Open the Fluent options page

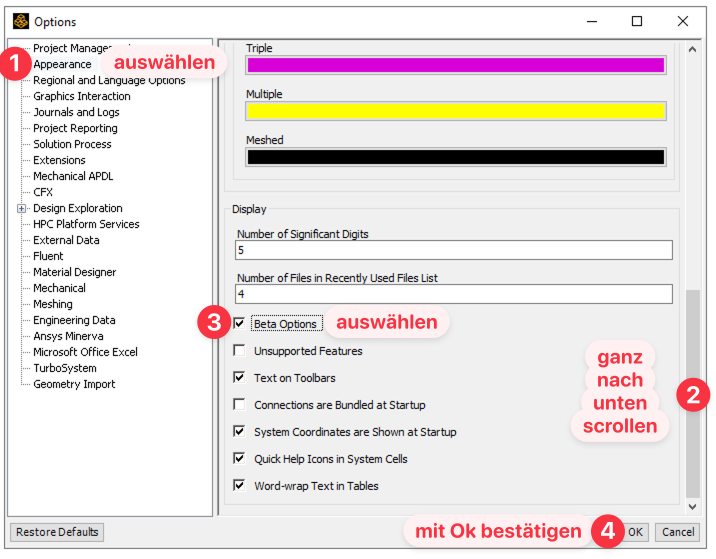50,256
